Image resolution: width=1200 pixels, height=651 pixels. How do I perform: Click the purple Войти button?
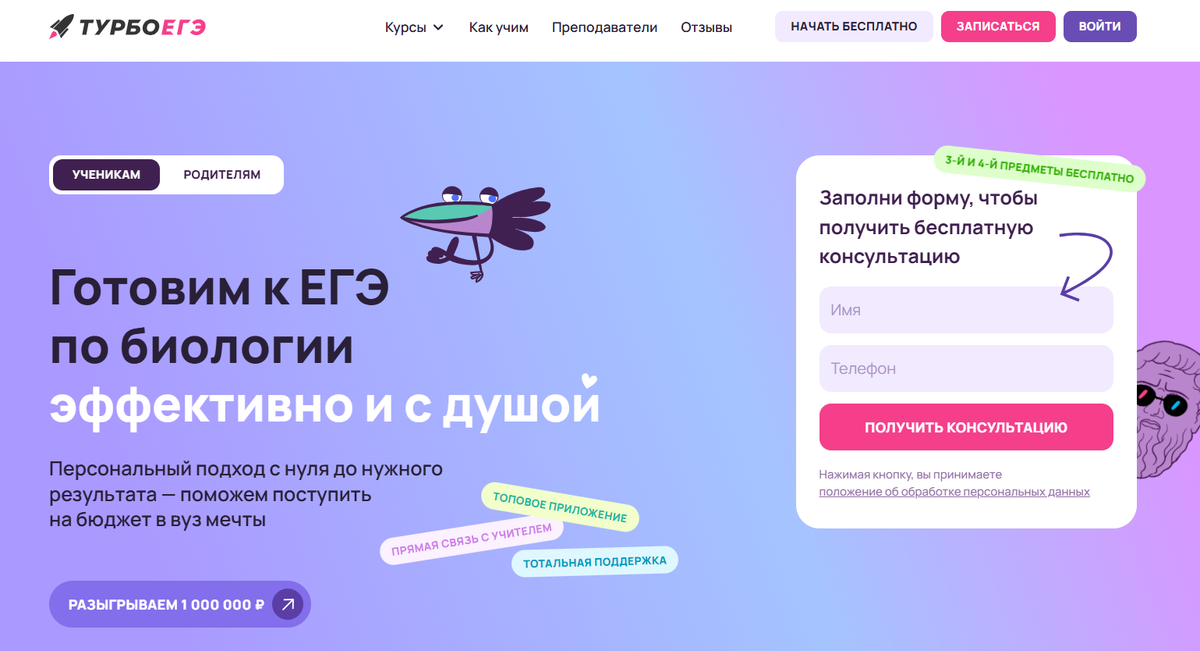tap(1100, 26)
